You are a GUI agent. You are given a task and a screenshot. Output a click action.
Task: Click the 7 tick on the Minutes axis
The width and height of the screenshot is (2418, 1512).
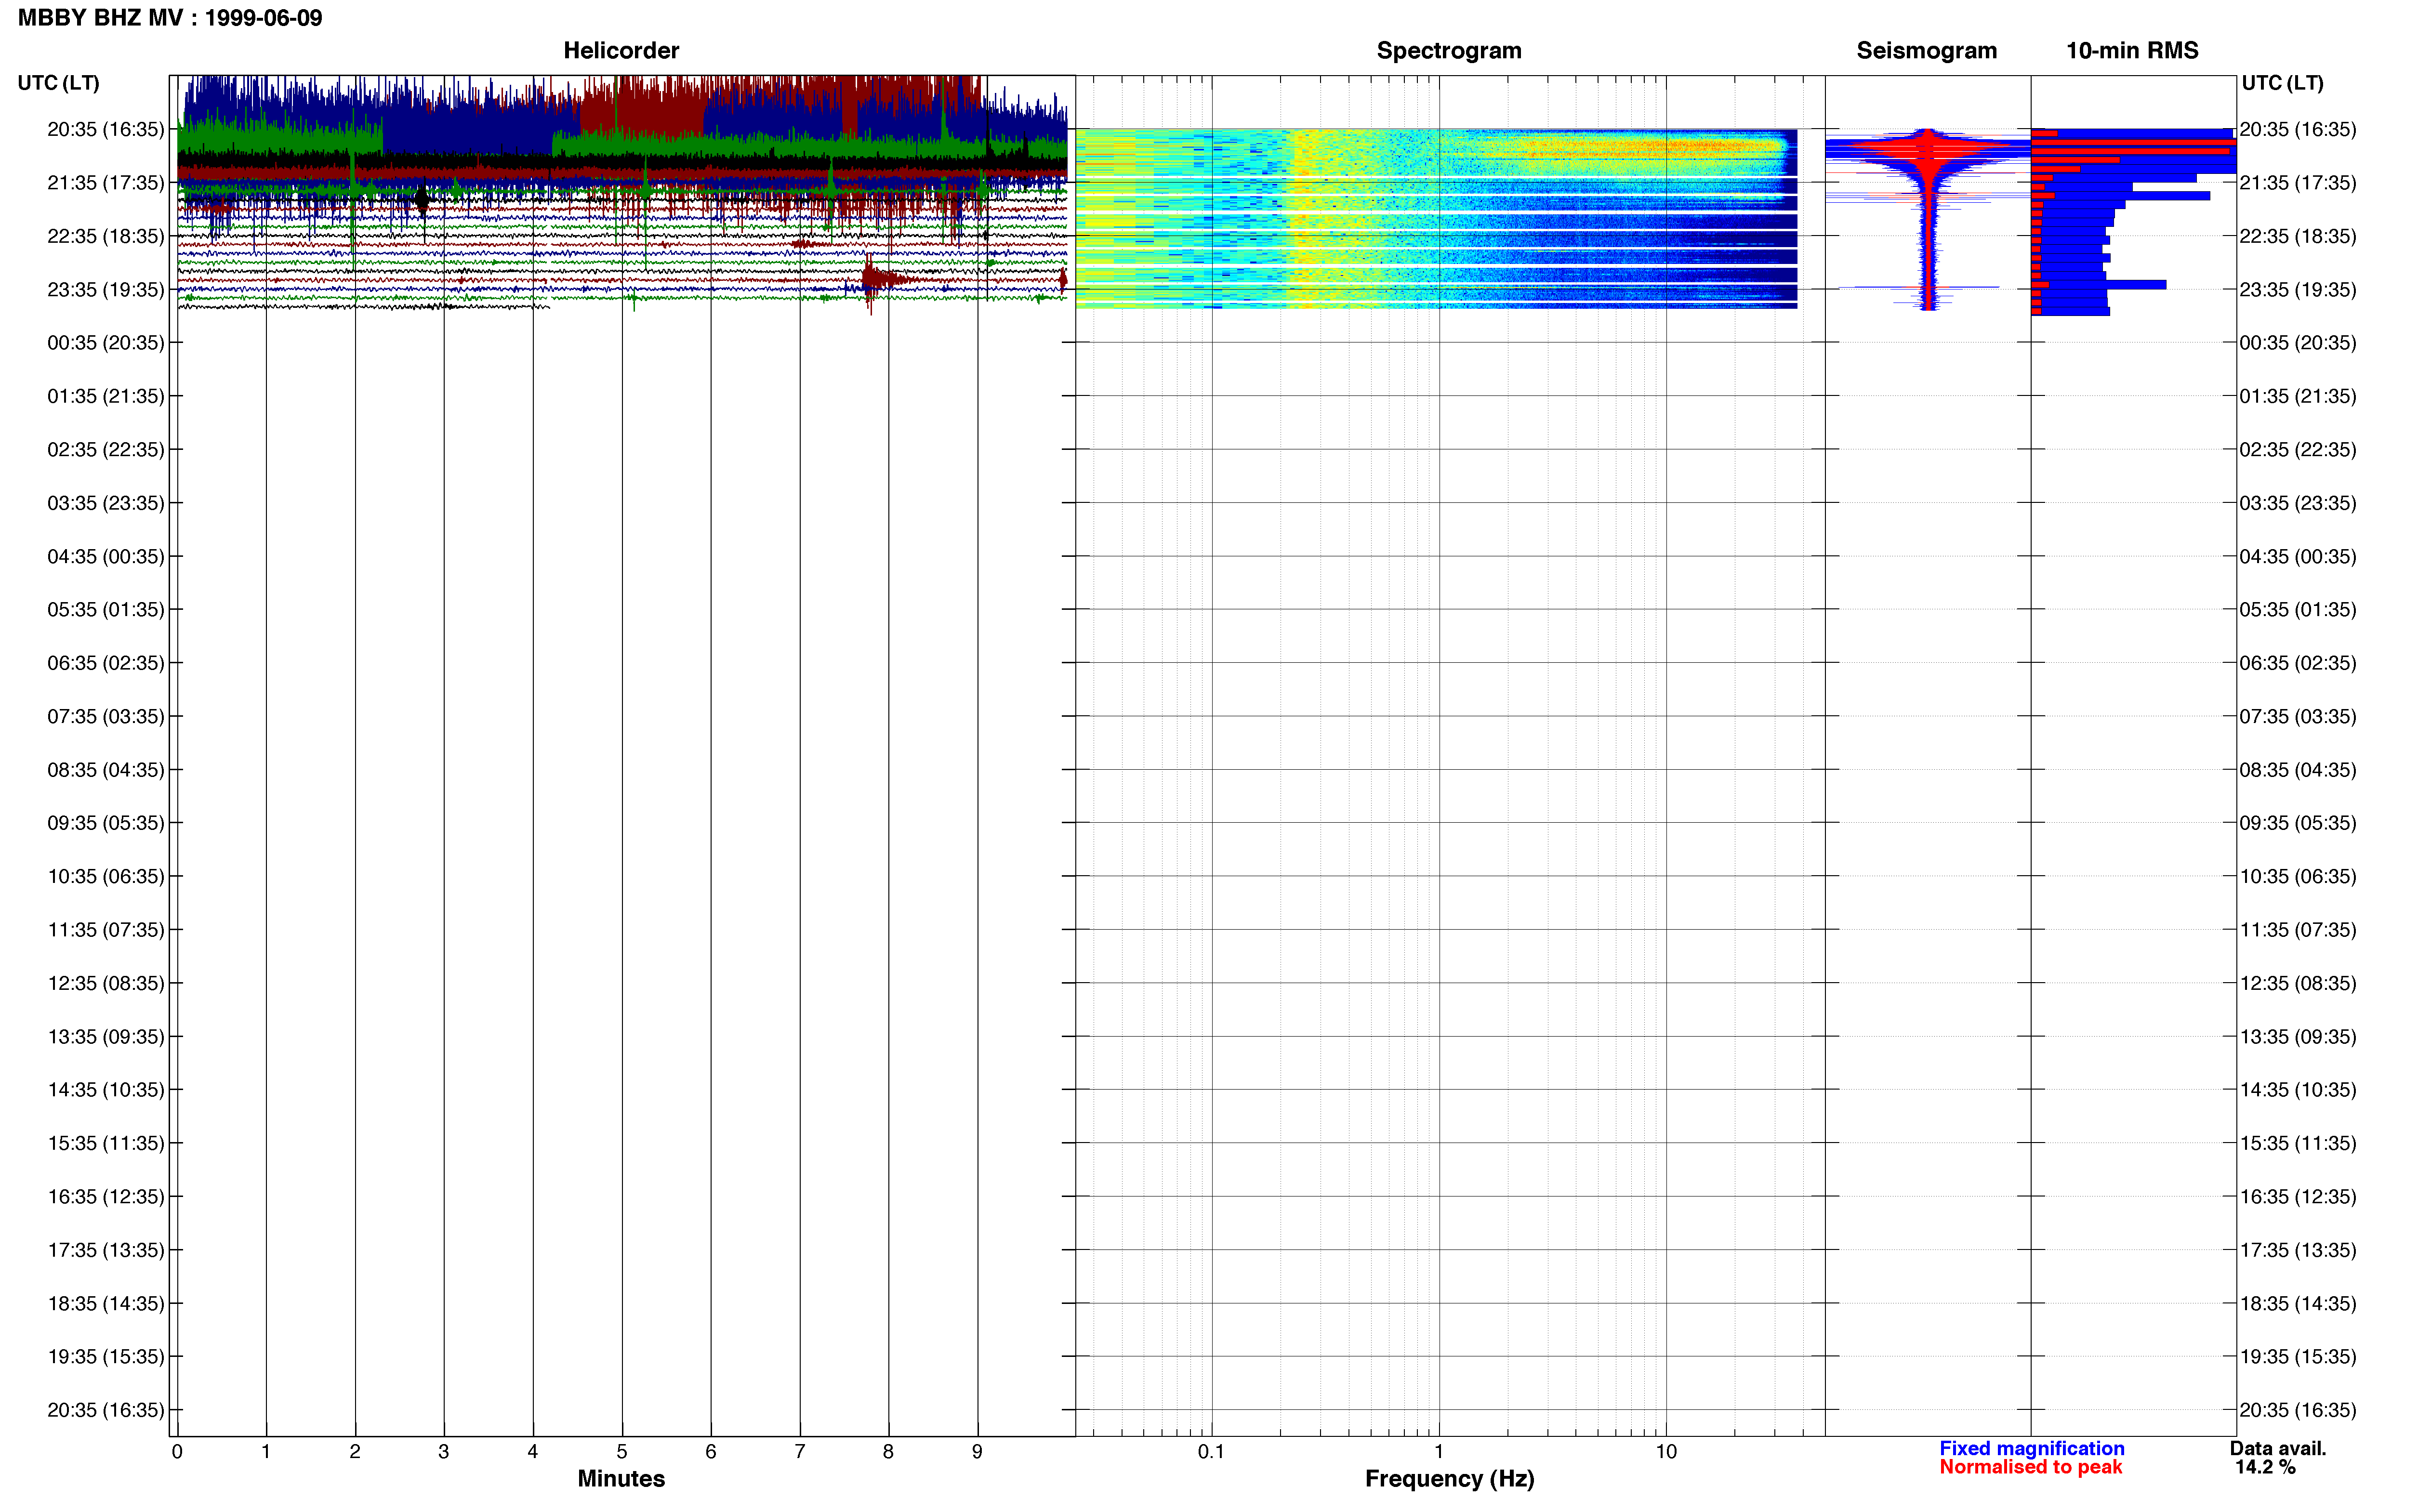(800, 1451)
